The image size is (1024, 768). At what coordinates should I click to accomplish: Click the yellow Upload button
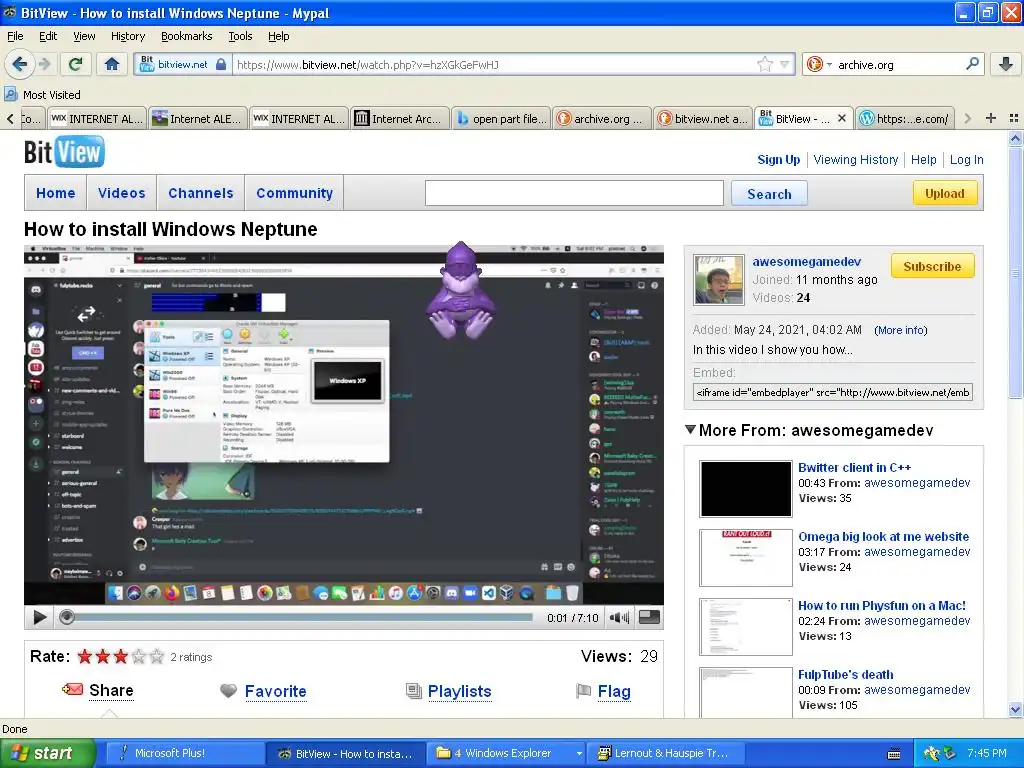pos(944,193)
